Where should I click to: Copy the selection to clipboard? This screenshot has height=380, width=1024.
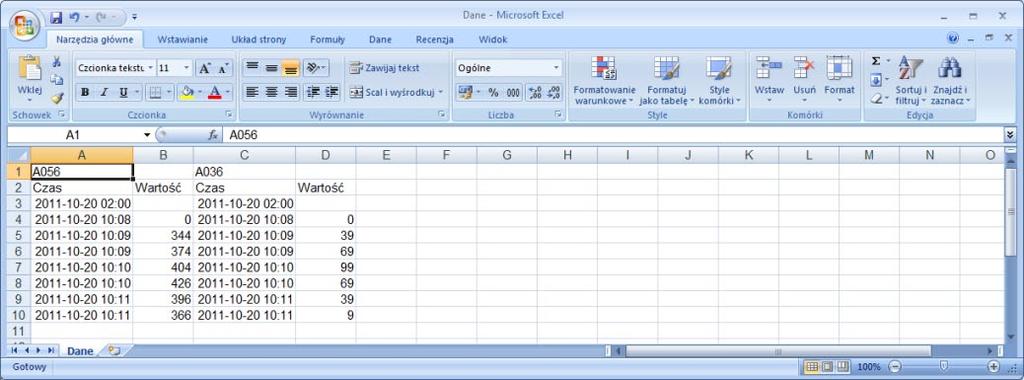coord(57,80)
